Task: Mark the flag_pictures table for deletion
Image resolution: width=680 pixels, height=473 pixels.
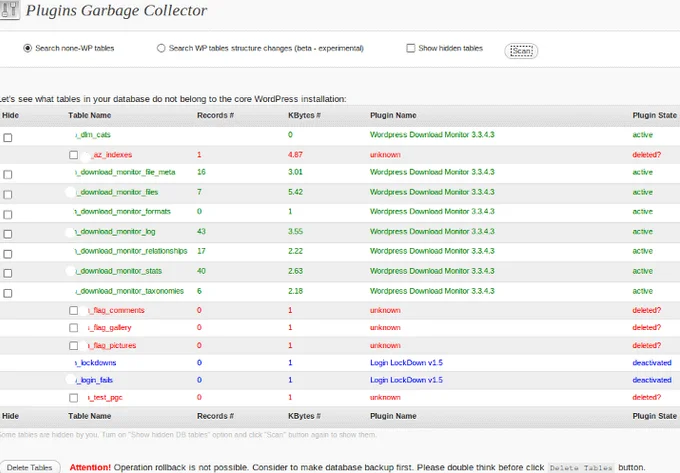Action: pyautogui.click(x=74, y=345)
